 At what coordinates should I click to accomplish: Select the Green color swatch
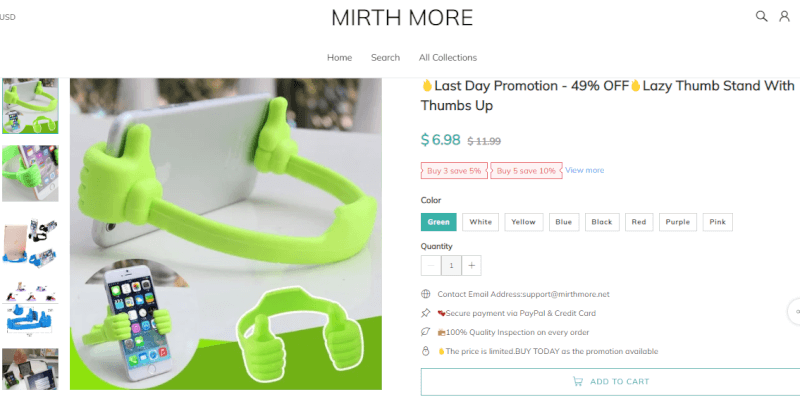pyautogui.click(x=439, y=222)
